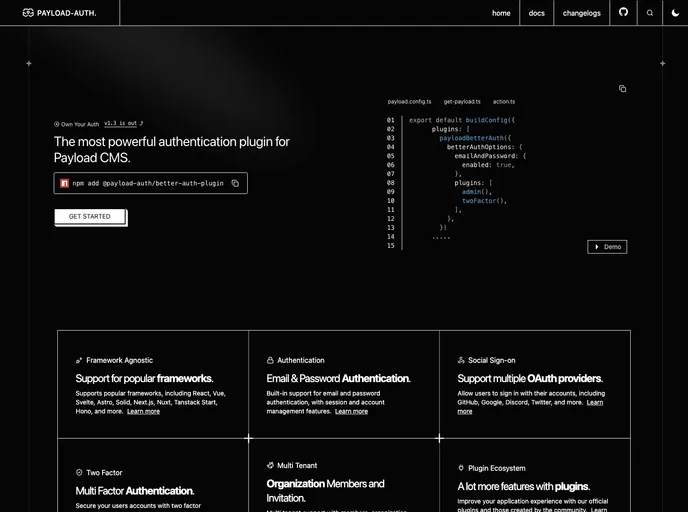This screenshot has height=512, width=688.
Task: Open the changelogs nav item
Action: point(582,13)
